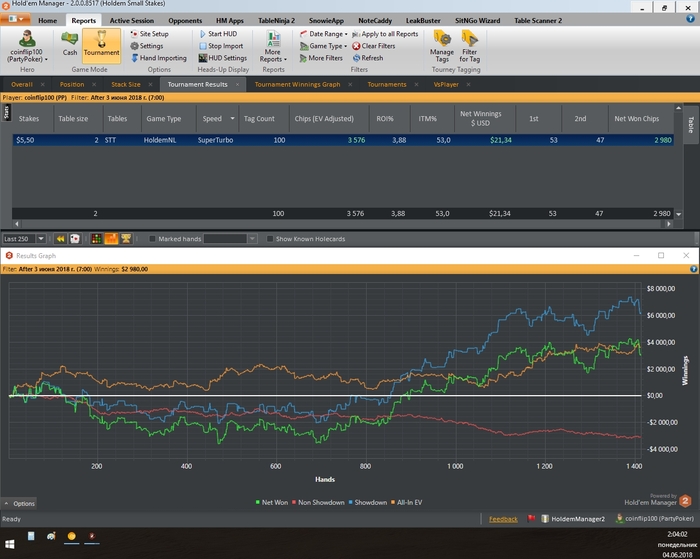Image resolution: width=700 pixels, height=559 pixels.
Task: Open HUD Settings
Action: [222, 58]
